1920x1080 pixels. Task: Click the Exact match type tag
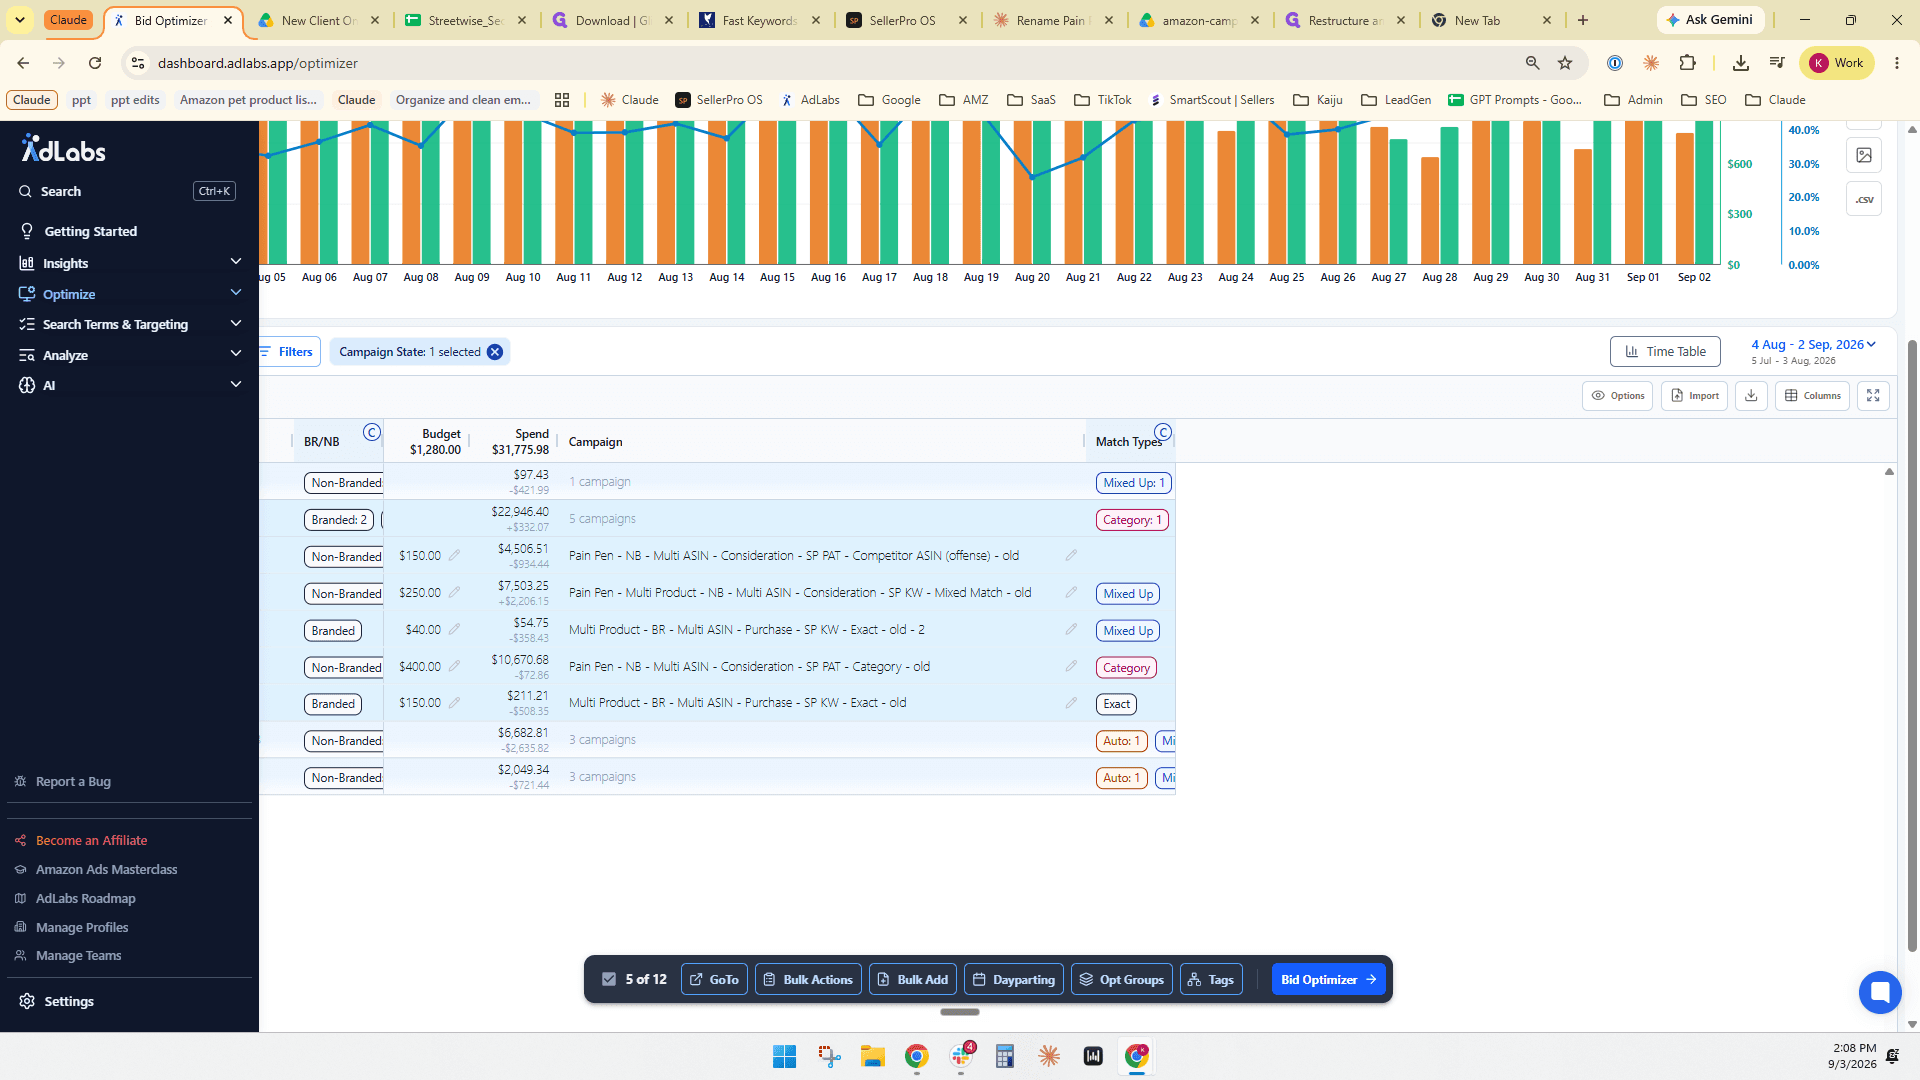coord(1116,704)
